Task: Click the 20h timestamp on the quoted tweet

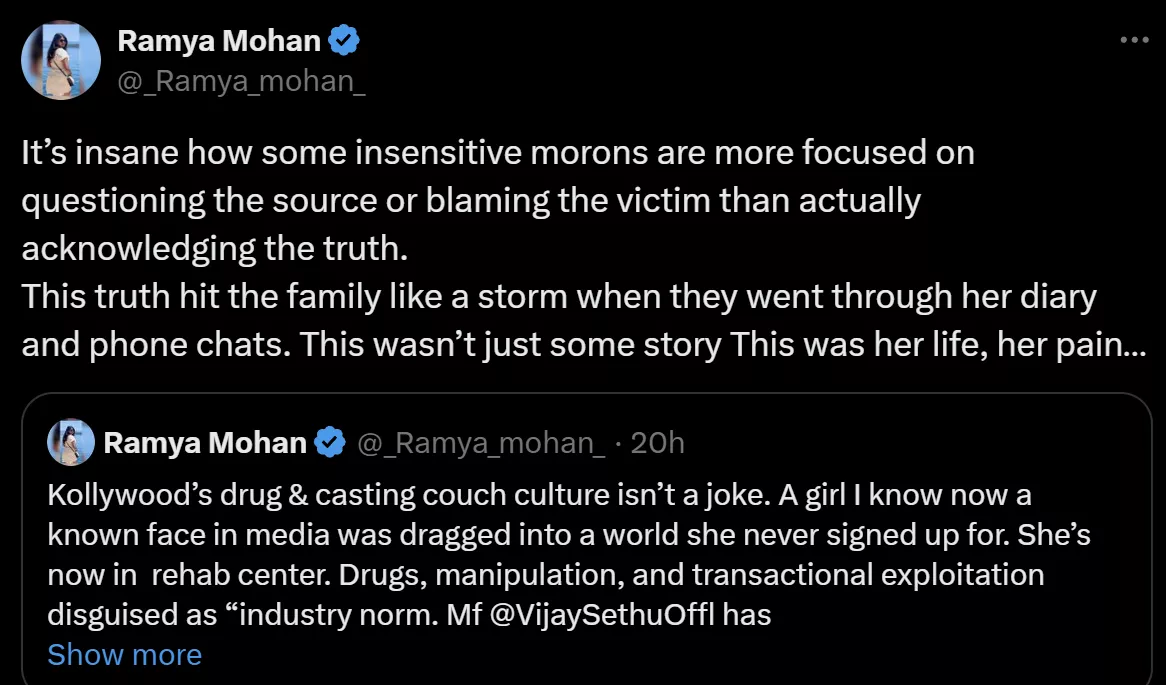Action: [658, 443]
